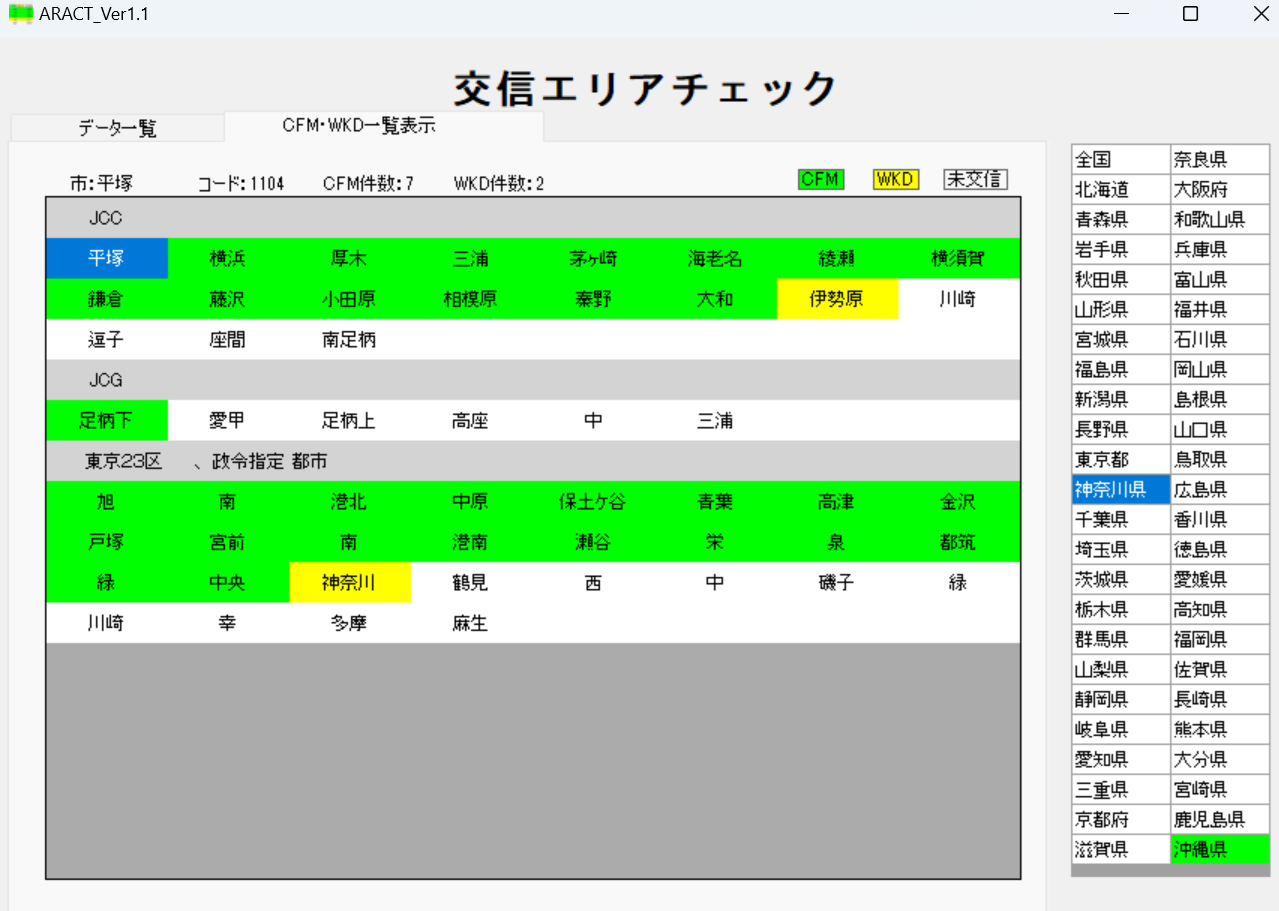Click the yellow WKD legend swatch
The width and height of the screenshot is (1279, 911).
click(895, 179)
